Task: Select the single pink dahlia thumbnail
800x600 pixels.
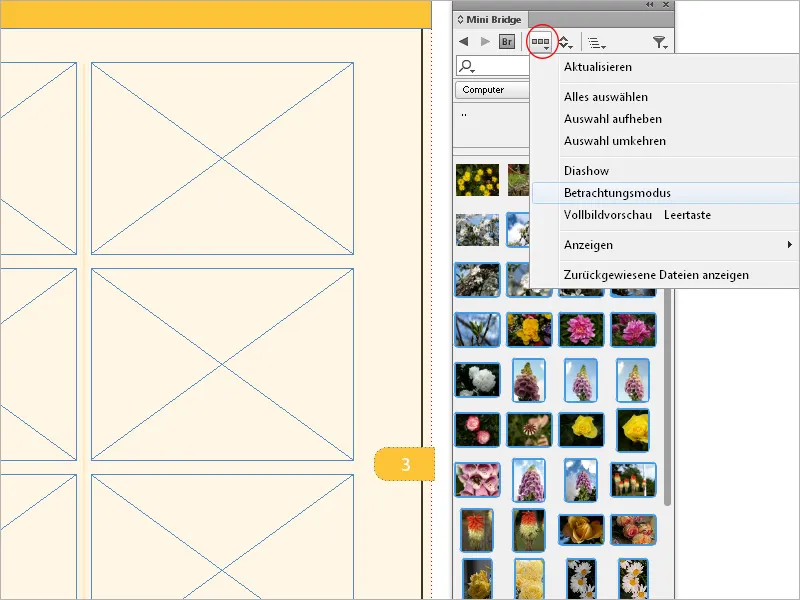Action: click(581, 330)
